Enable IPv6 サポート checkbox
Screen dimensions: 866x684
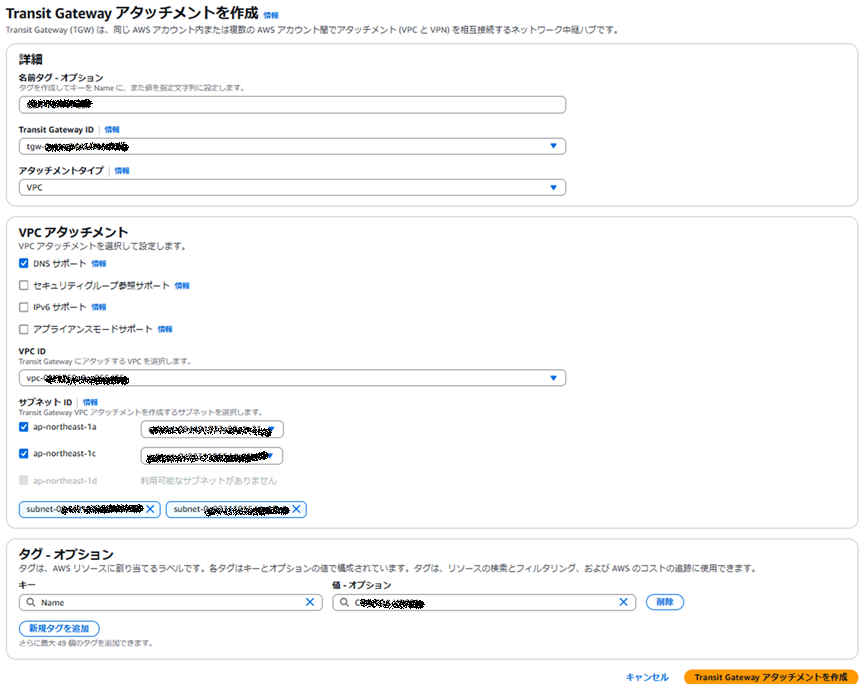click(x=24, y=307)
